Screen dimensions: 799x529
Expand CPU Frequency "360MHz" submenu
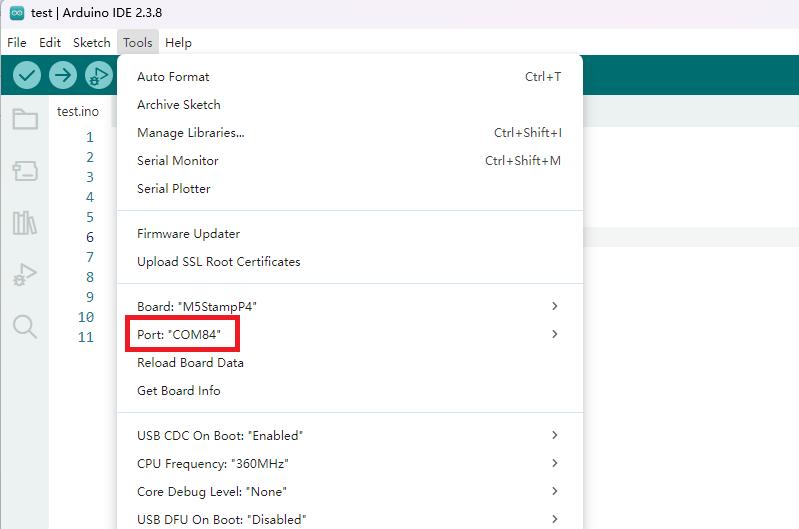pyautogui.click(x=349, y=464)
